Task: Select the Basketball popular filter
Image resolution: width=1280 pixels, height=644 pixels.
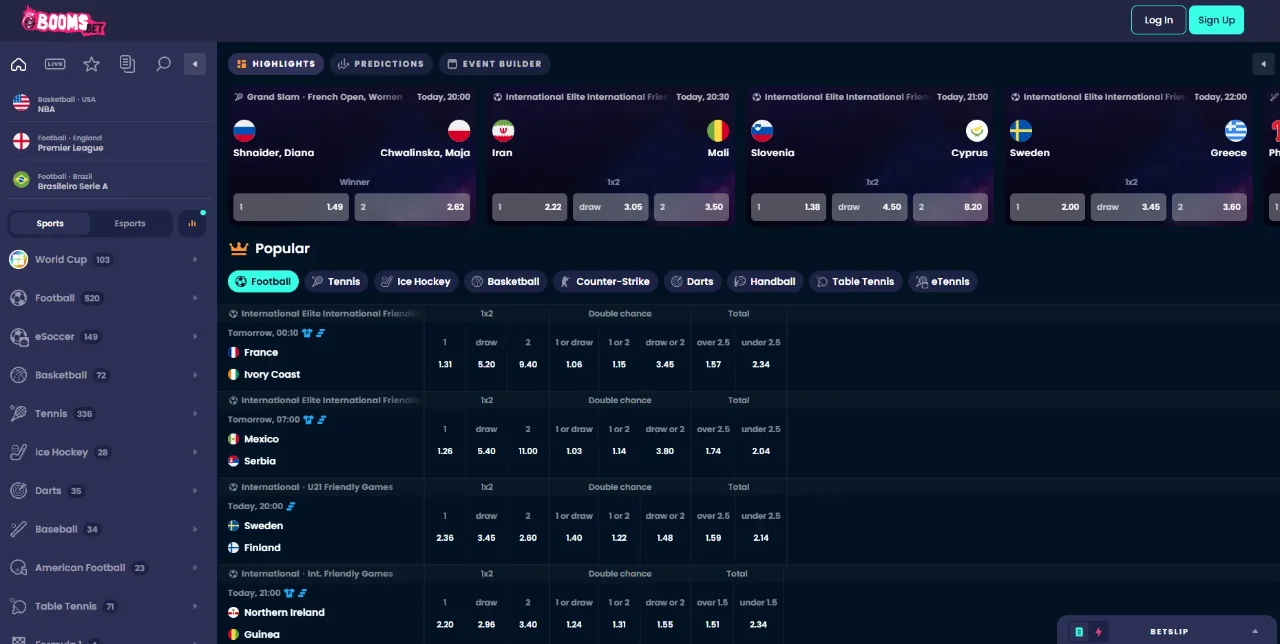Action: pos(506,282)
